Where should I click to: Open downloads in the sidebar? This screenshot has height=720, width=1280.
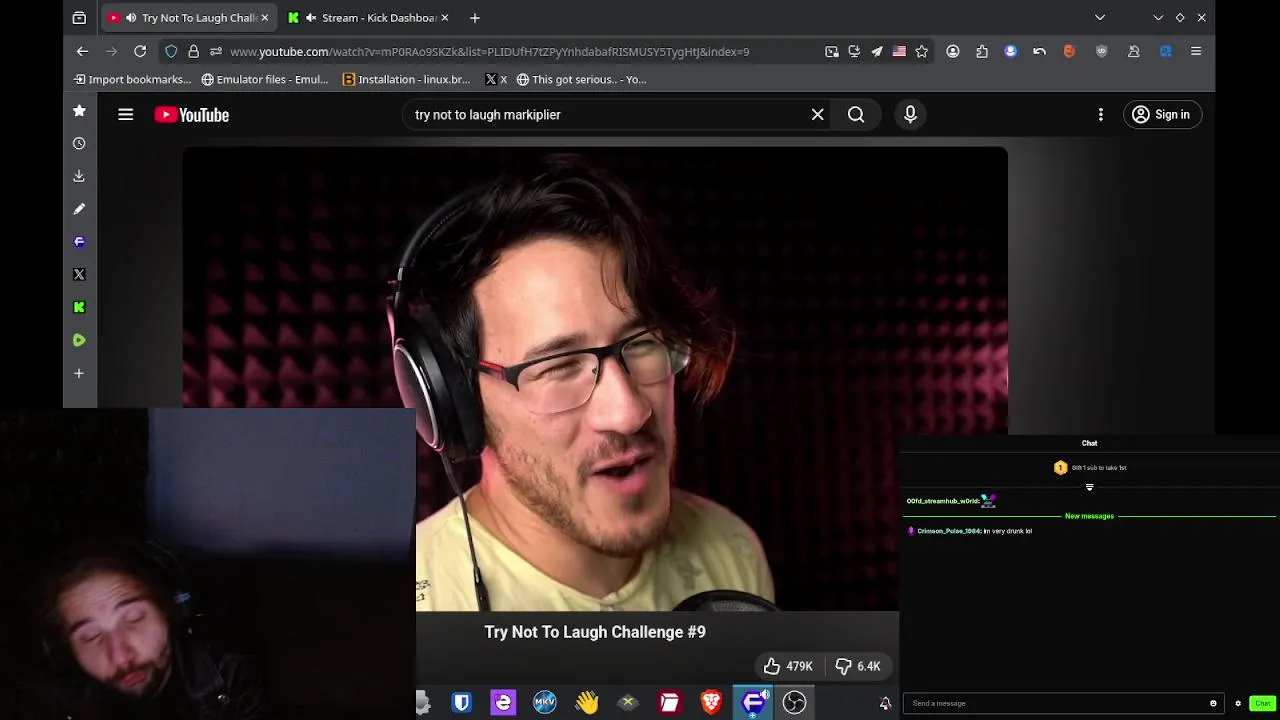point(79,176)
